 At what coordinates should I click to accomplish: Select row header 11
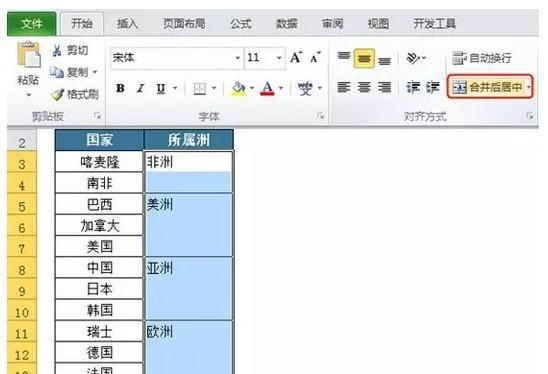click(22, 332)
